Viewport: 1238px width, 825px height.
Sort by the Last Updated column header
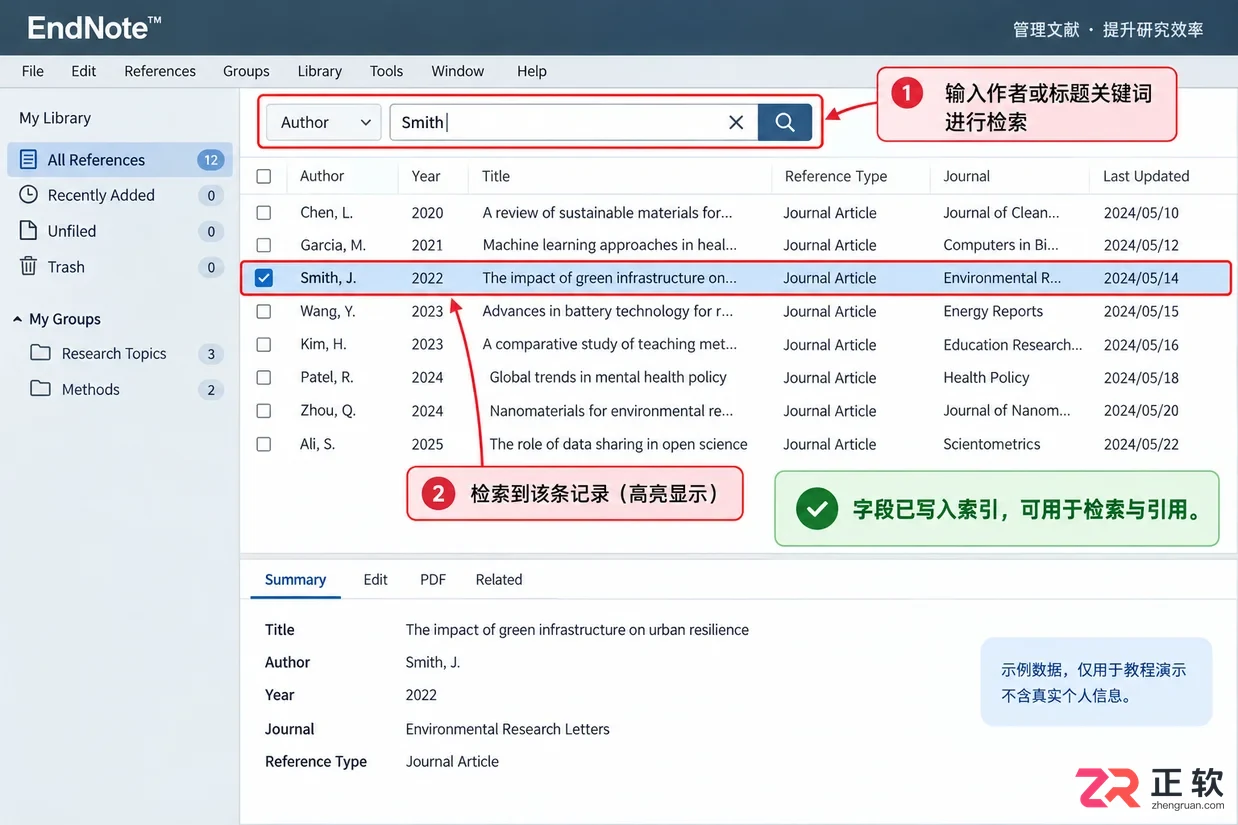[1146, 176]
